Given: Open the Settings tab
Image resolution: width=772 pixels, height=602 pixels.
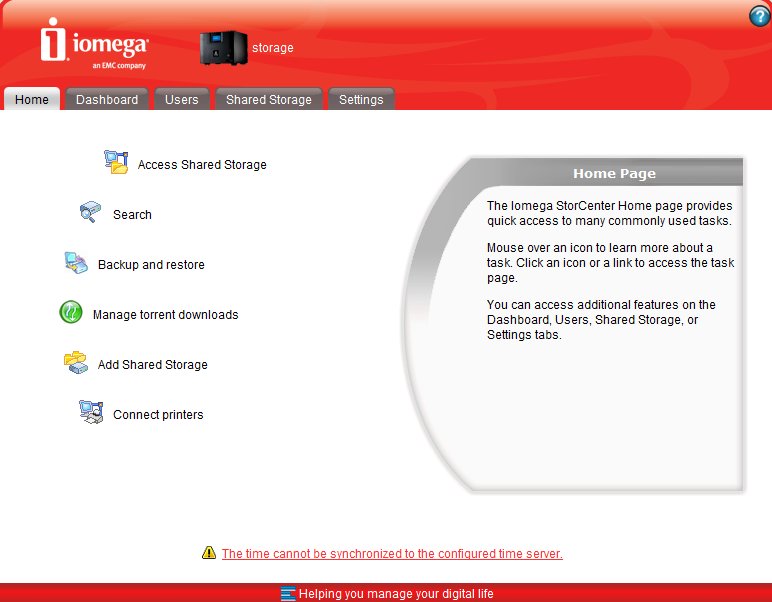Looking at the screenshot, I should pyautogui.click(x=361, y=99).
